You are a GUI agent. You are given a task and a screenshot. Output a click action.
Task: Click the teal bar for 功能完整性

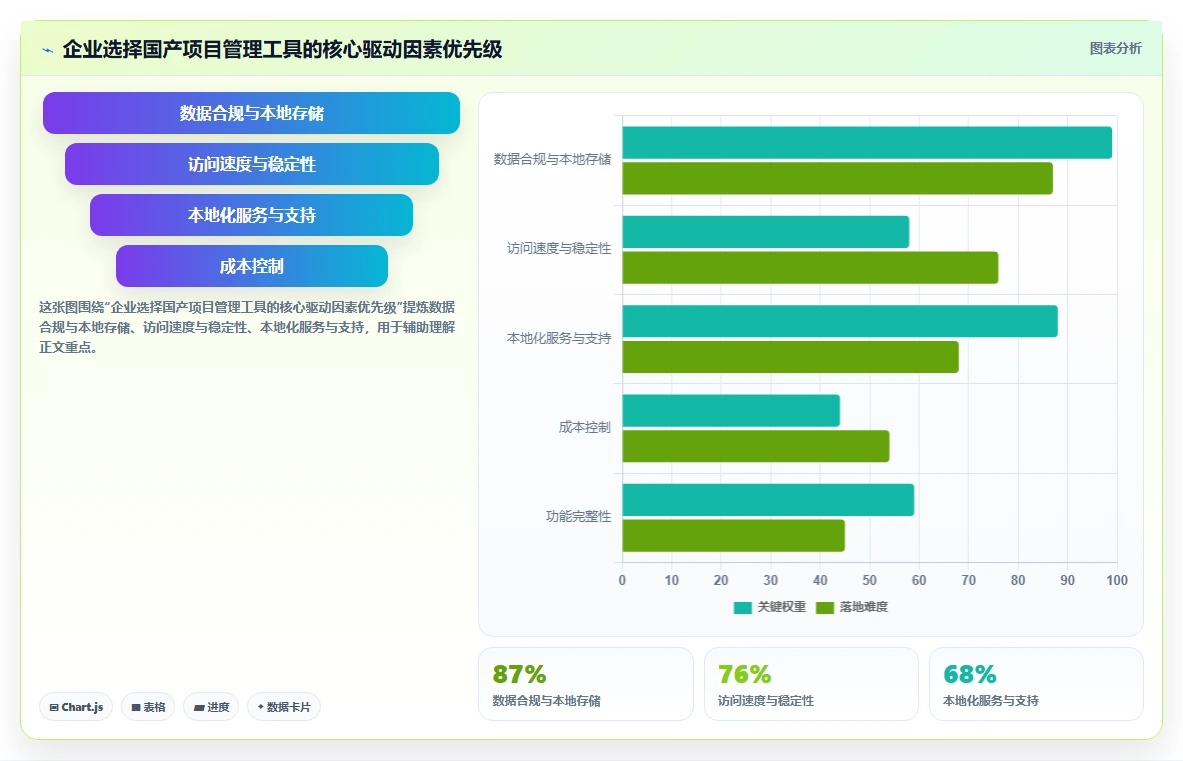click(x=768, y=500)
